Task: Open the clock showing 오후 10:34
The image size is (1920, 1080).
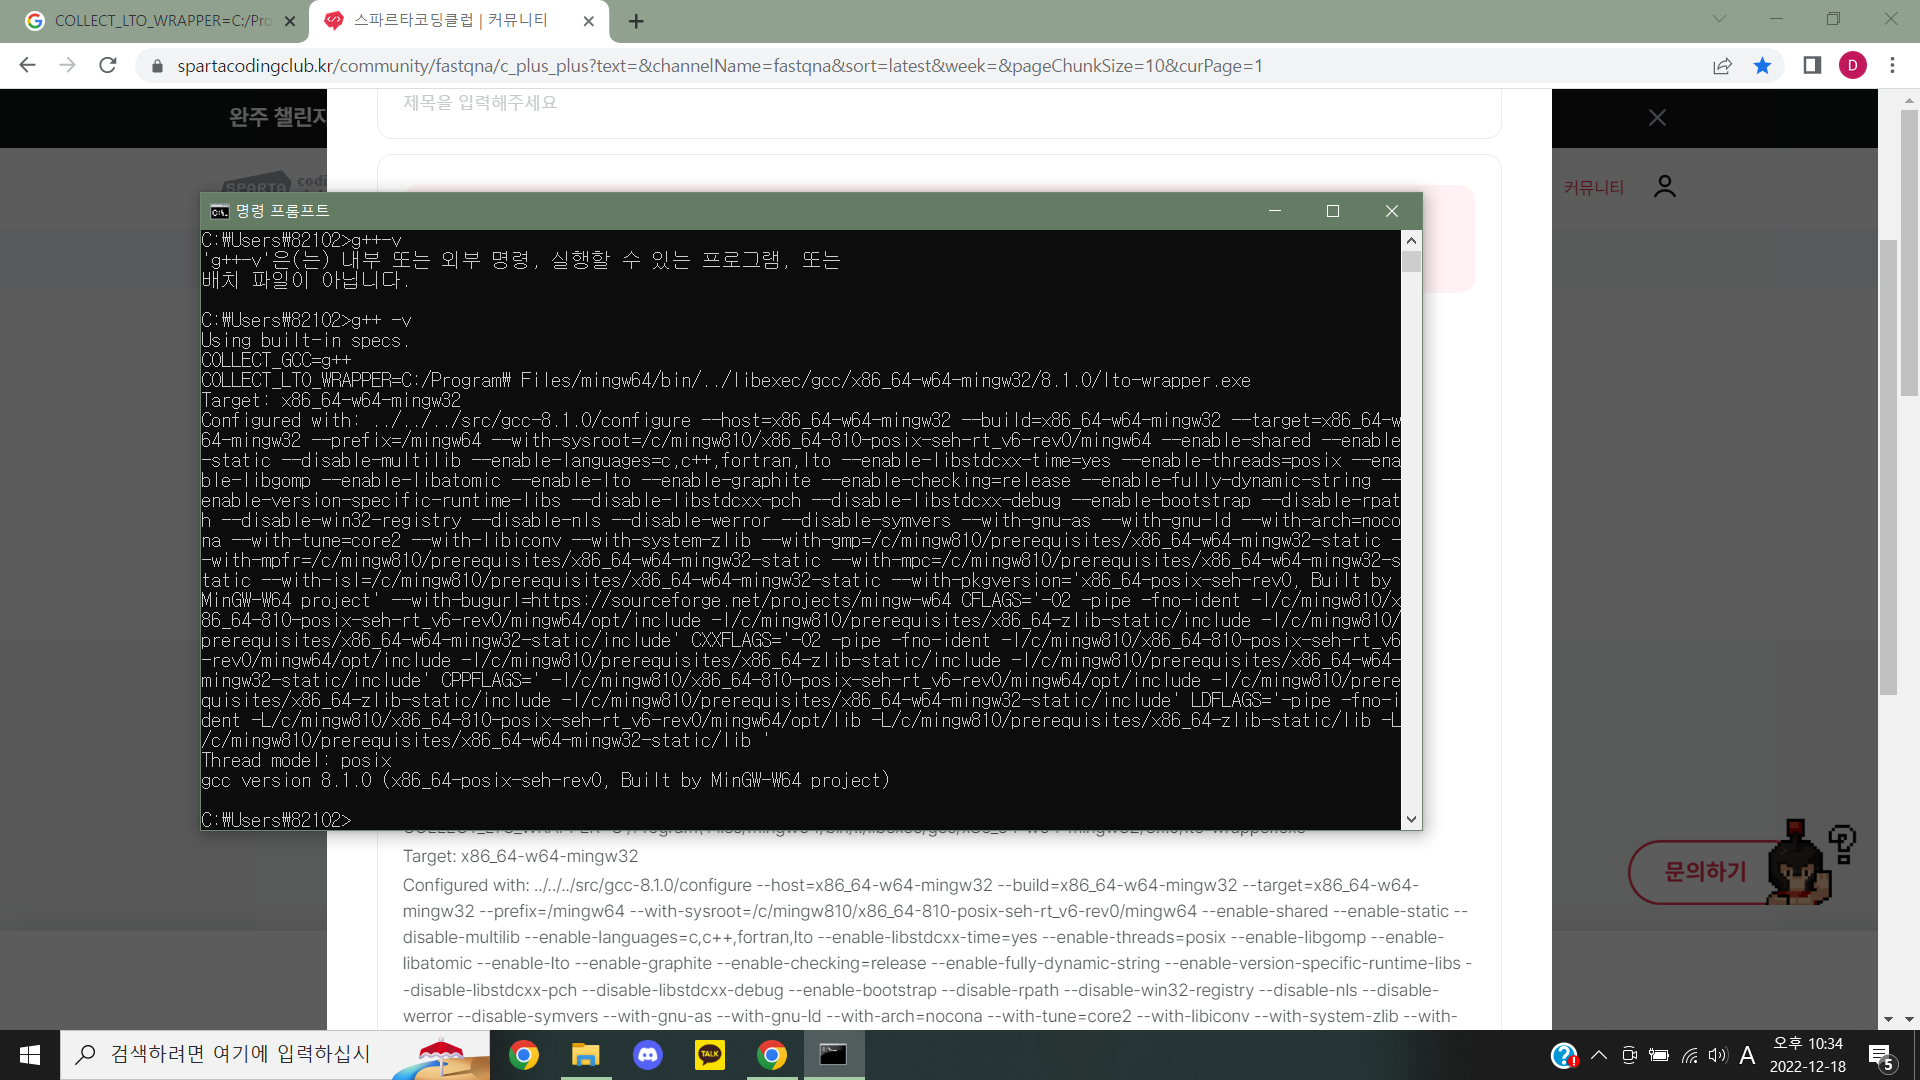Action: click(1808, 1055)
